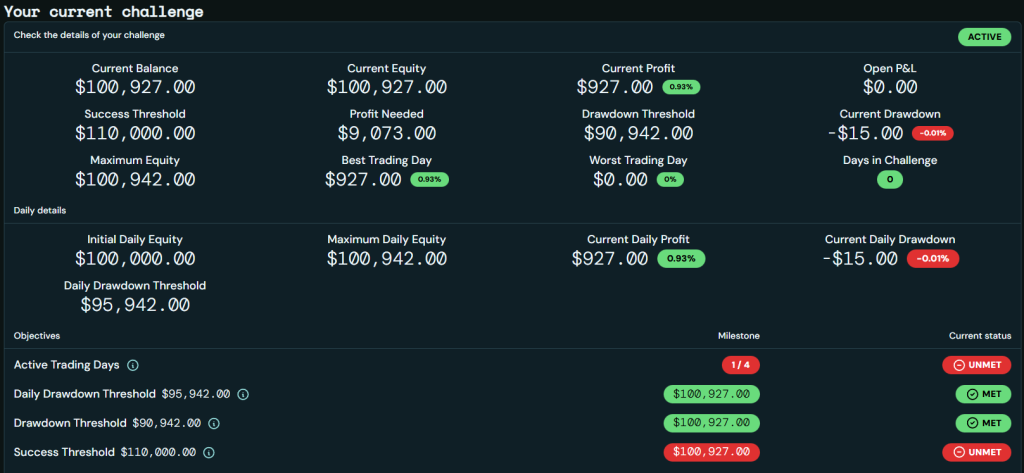This screenshot has height=473, width=1024.
Task: Click MET status badge in Drawdown Threshold row
Action: [983, 423]
